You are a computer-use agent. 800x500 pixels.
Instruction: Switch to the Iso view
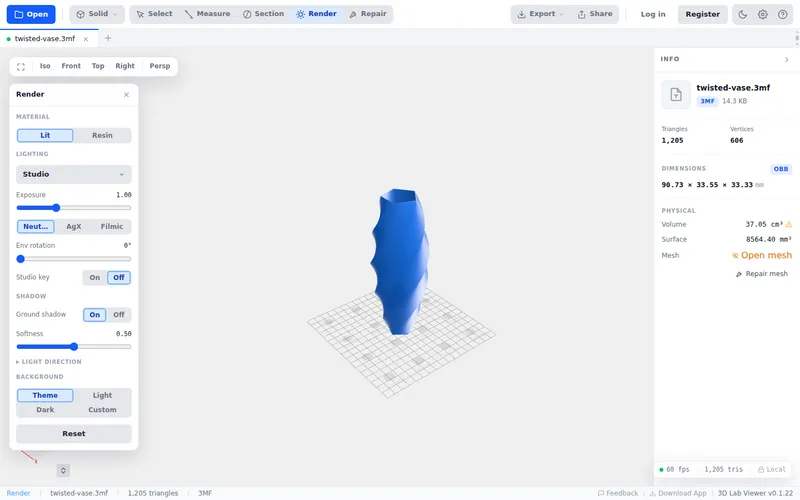pyautogui.click(x=45, y=66)
